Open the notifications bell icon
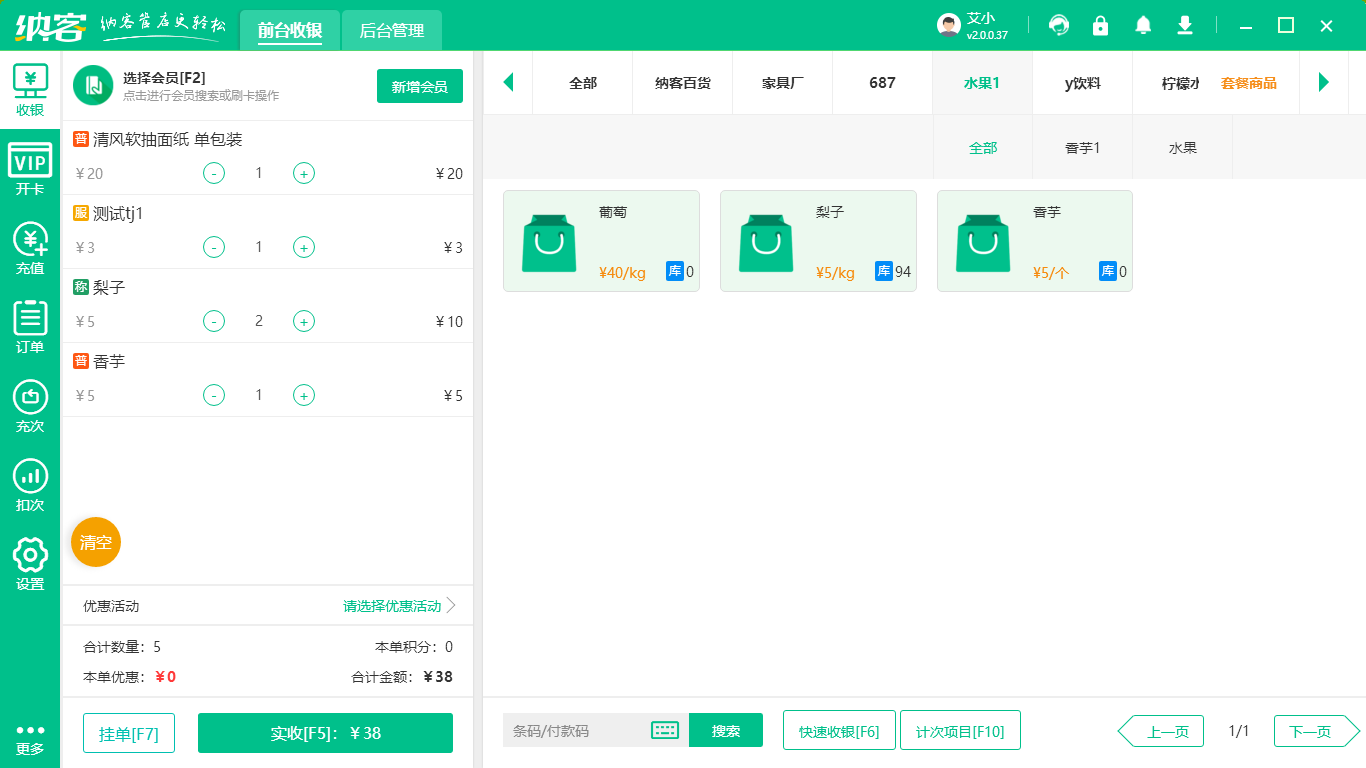1366x768 pixels. pos(1143,25)
